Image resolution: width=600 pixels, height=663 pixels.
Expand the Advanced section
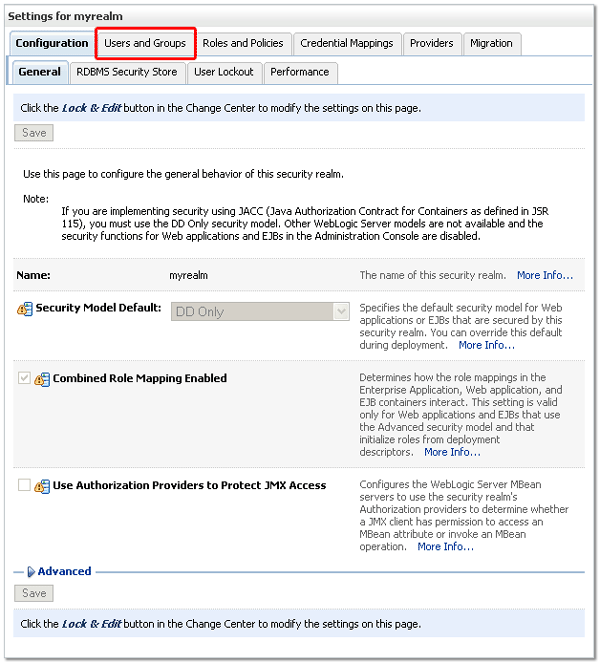[63, 572]
